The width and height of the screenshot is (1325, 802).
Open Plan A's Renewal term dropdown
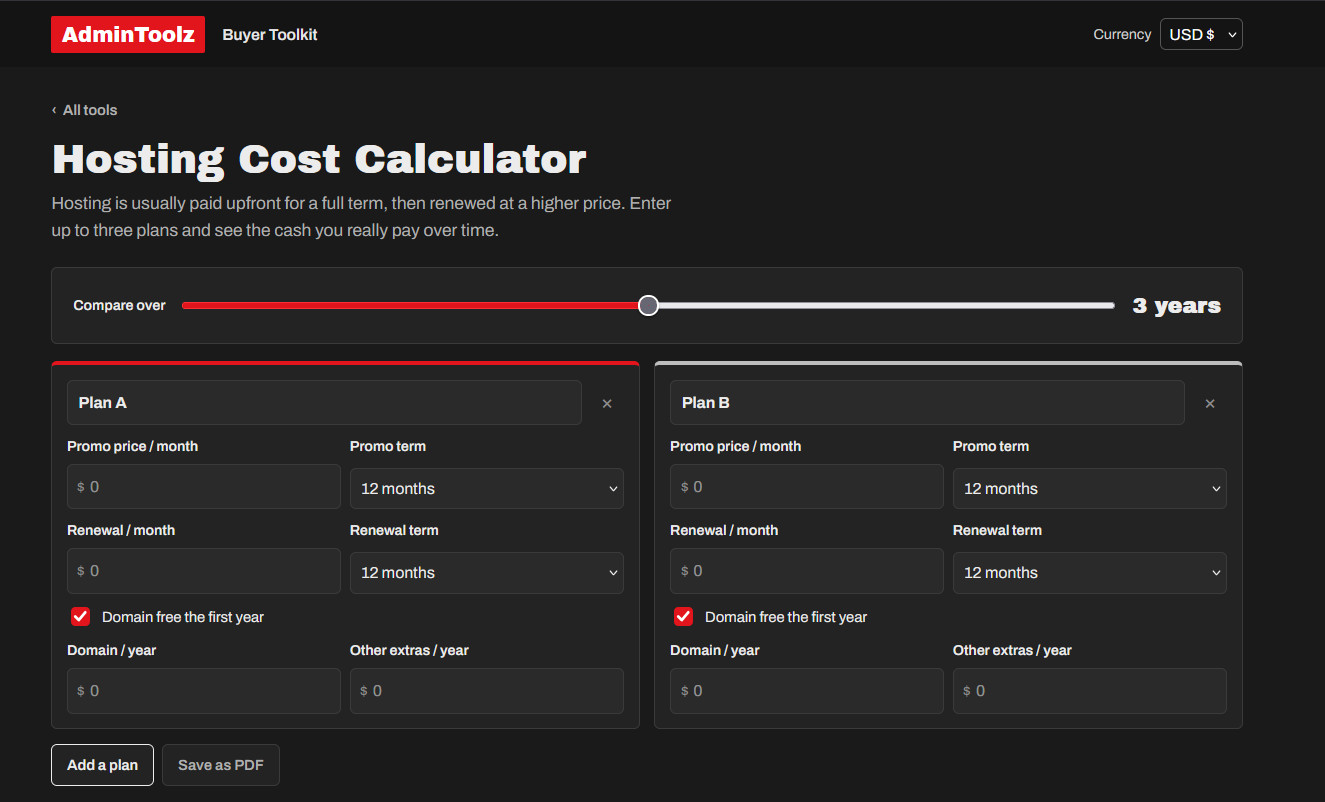pos(487,573)
